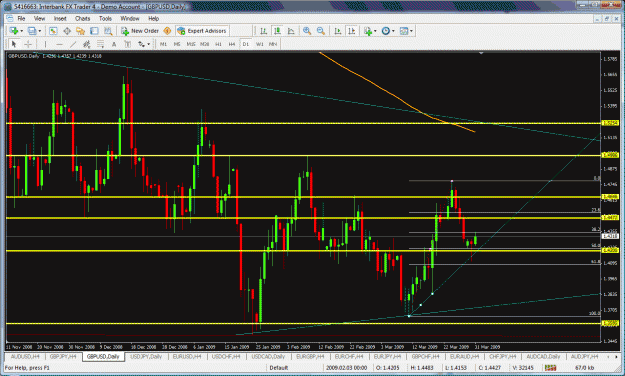The width and height of the screenshot is (625, 376).
Task: Open the Charts menu
Action: coord(83,18)
